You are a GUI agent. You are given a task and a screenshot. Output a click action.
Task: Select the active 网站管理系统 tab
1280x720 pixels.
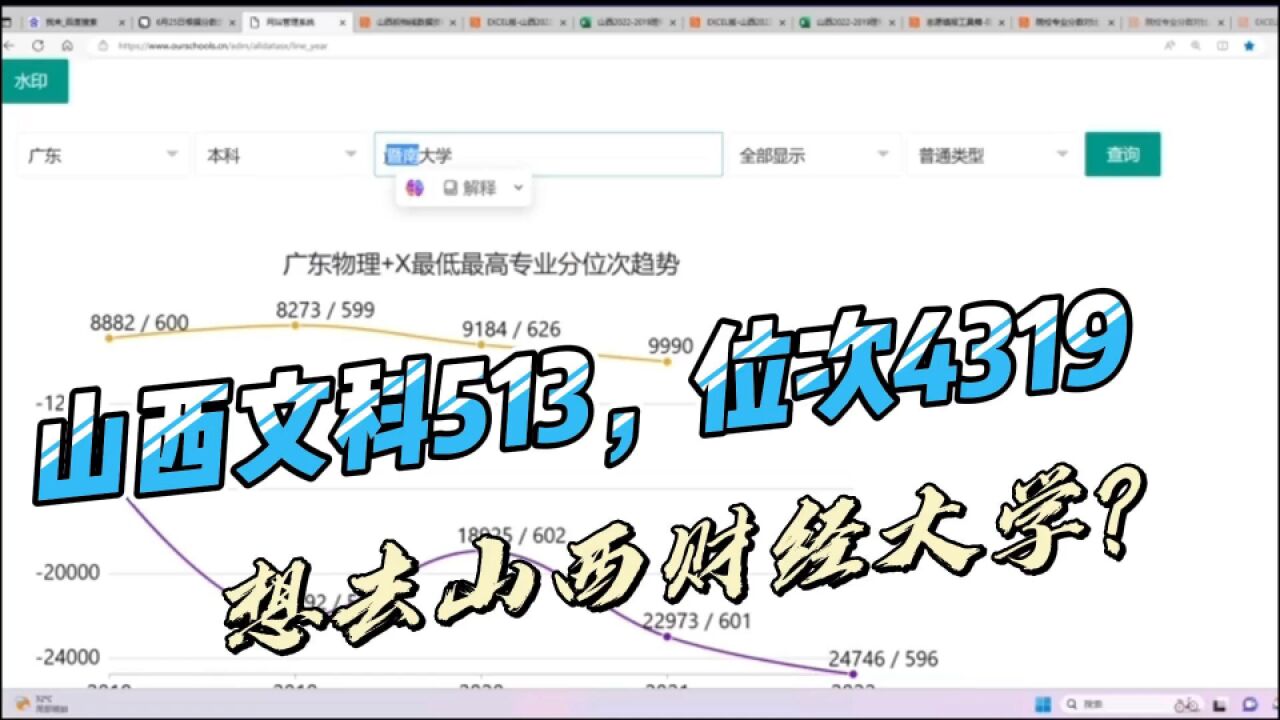click(x=296, y=21)
